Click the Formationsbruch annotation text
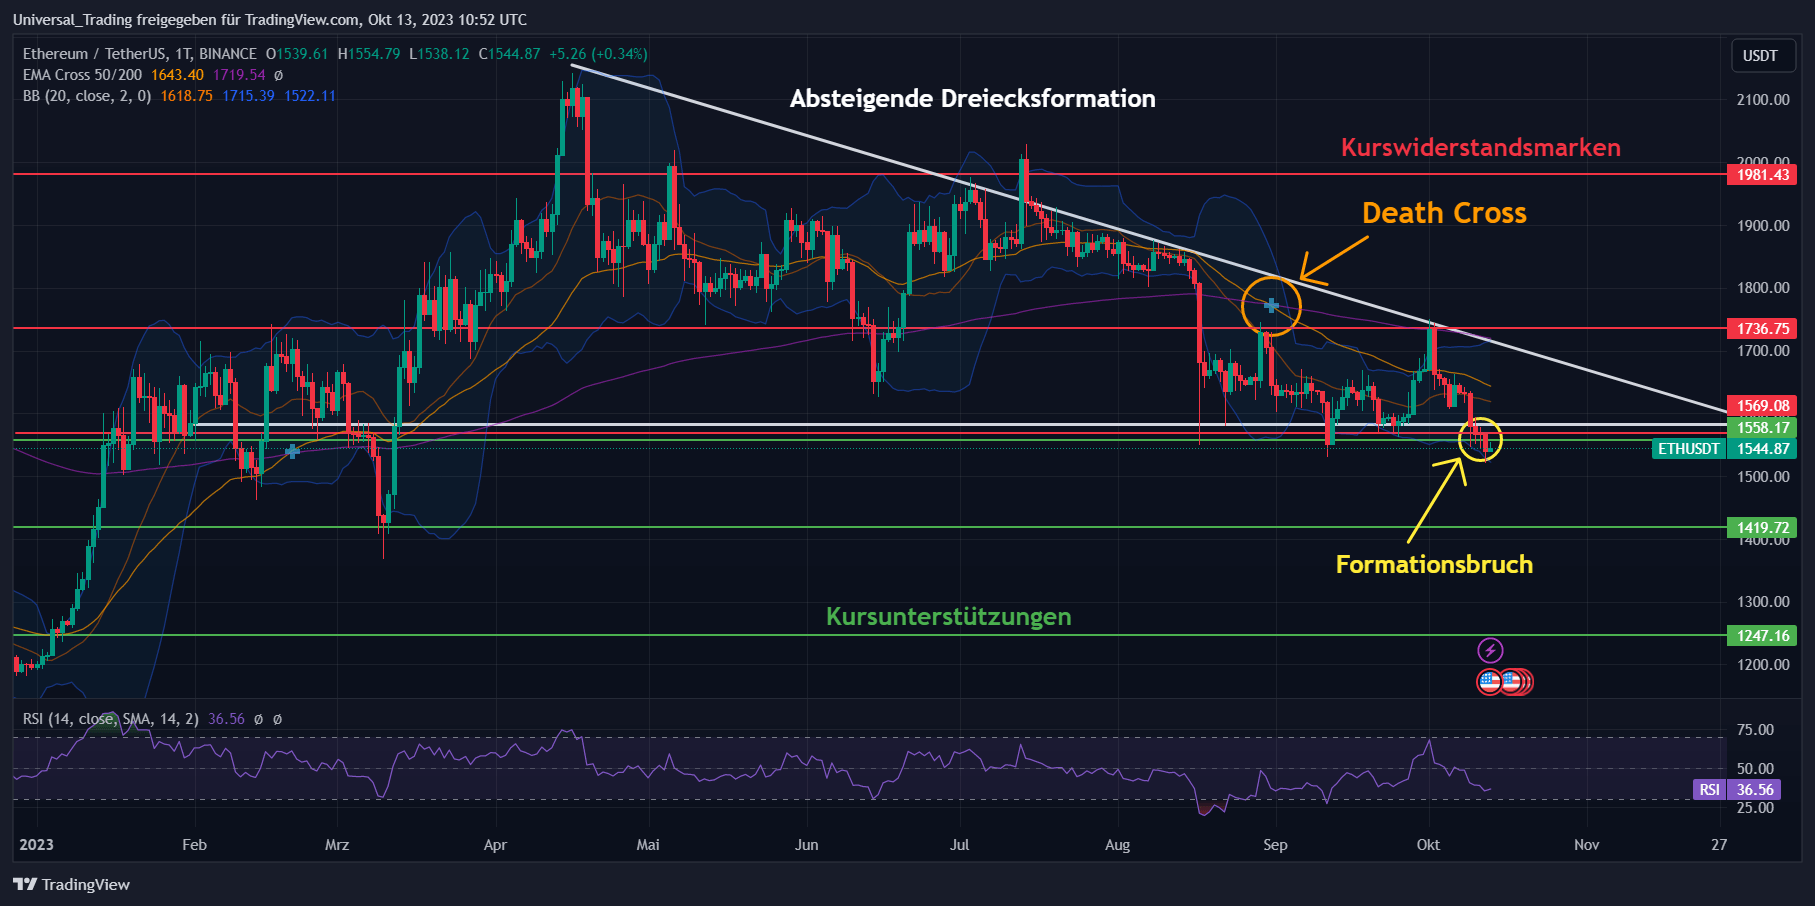The height and width of the screenshot is (906, 1815). pyautogui.click(x=1434, y=565)
